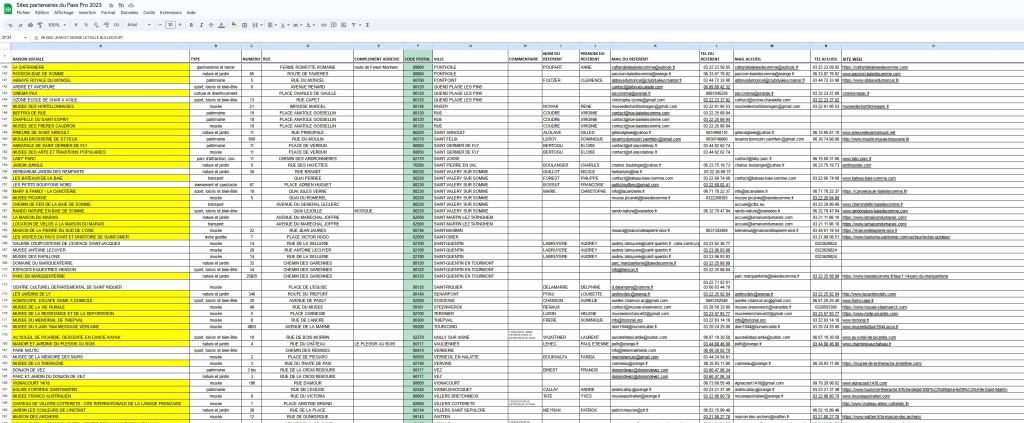Open the Insertion menu

(x=87, y=12)
